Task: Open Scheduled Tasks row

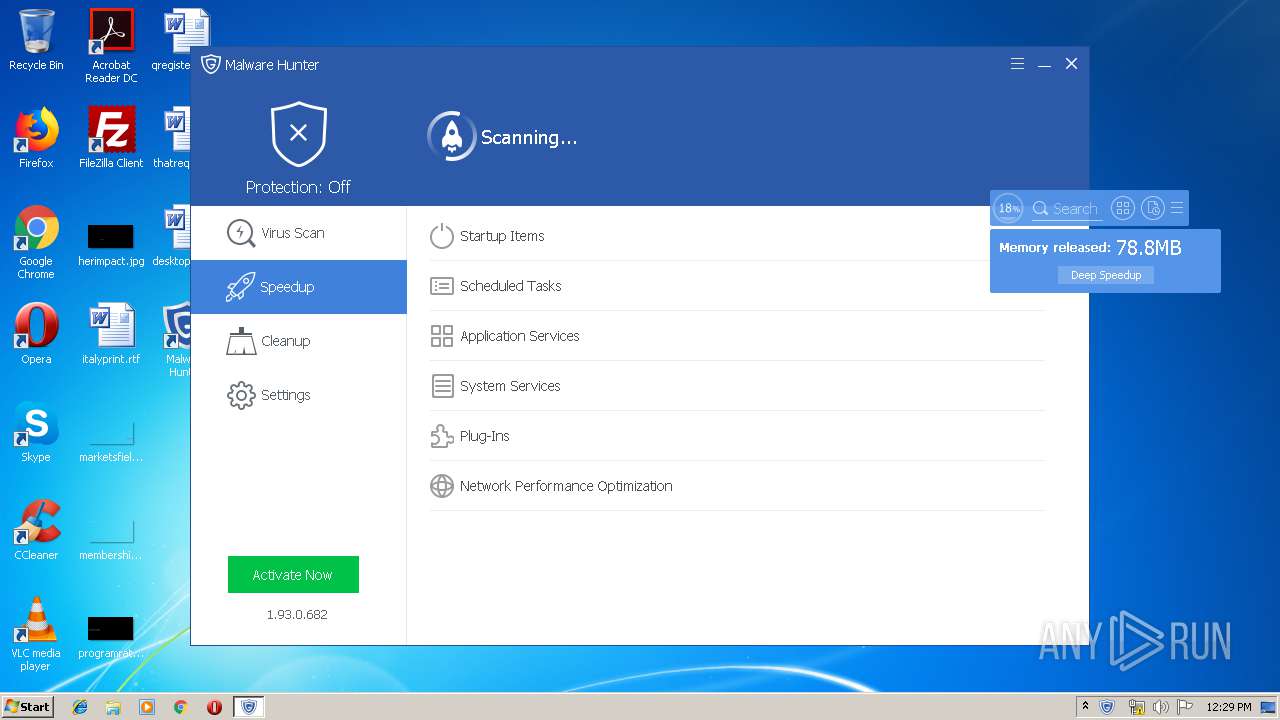Action: click(737, 286)
